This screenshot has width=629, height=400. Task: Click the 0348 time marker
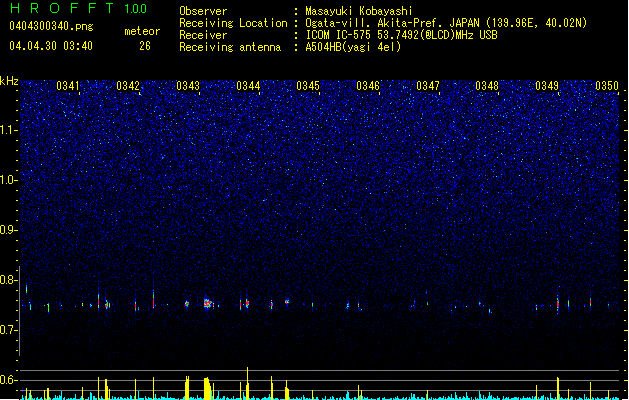click(487, 86)
